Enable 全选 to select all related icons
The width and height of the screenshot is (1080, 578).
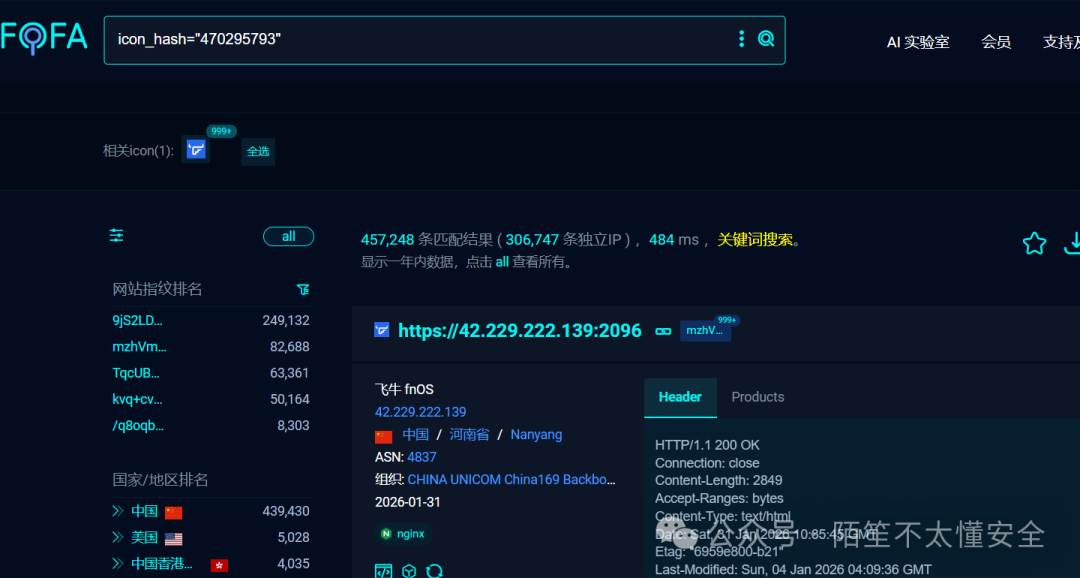tap(257, 151)
